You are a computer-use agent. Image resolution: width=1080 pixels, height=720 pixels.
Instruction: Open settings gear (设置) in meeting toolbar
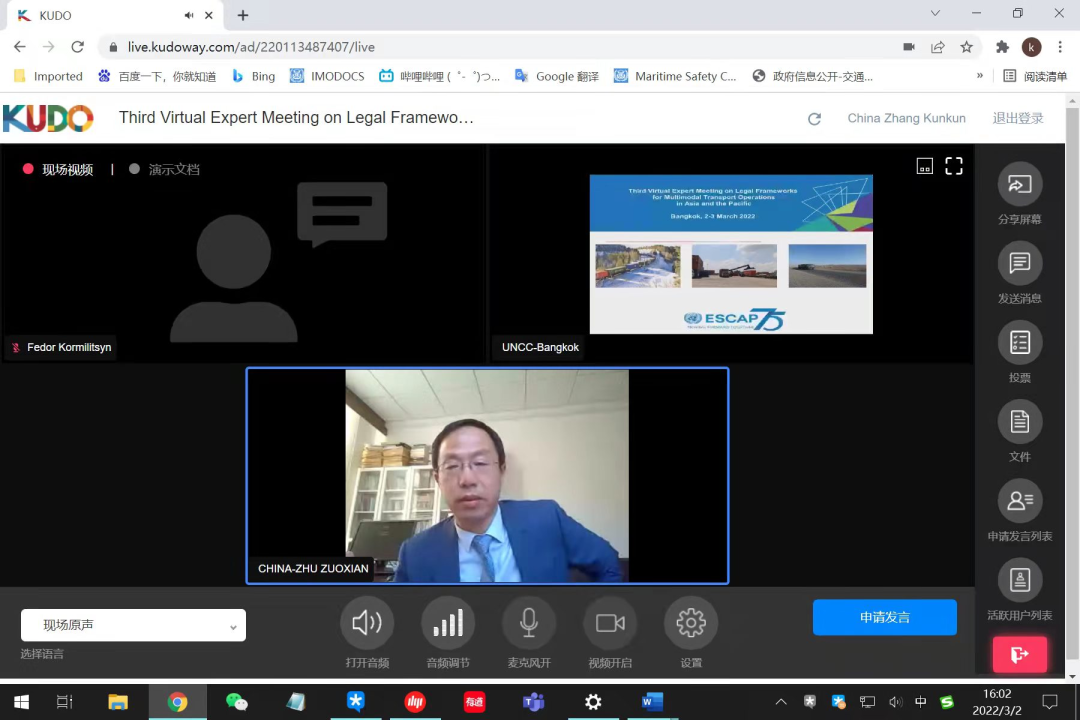point(691,623)
